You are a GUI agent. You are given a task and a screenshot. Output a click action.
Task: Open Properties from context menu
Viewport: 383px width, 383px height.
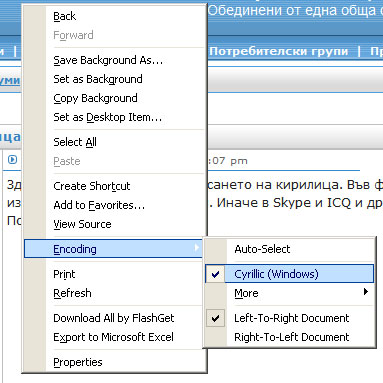point(114,362)
